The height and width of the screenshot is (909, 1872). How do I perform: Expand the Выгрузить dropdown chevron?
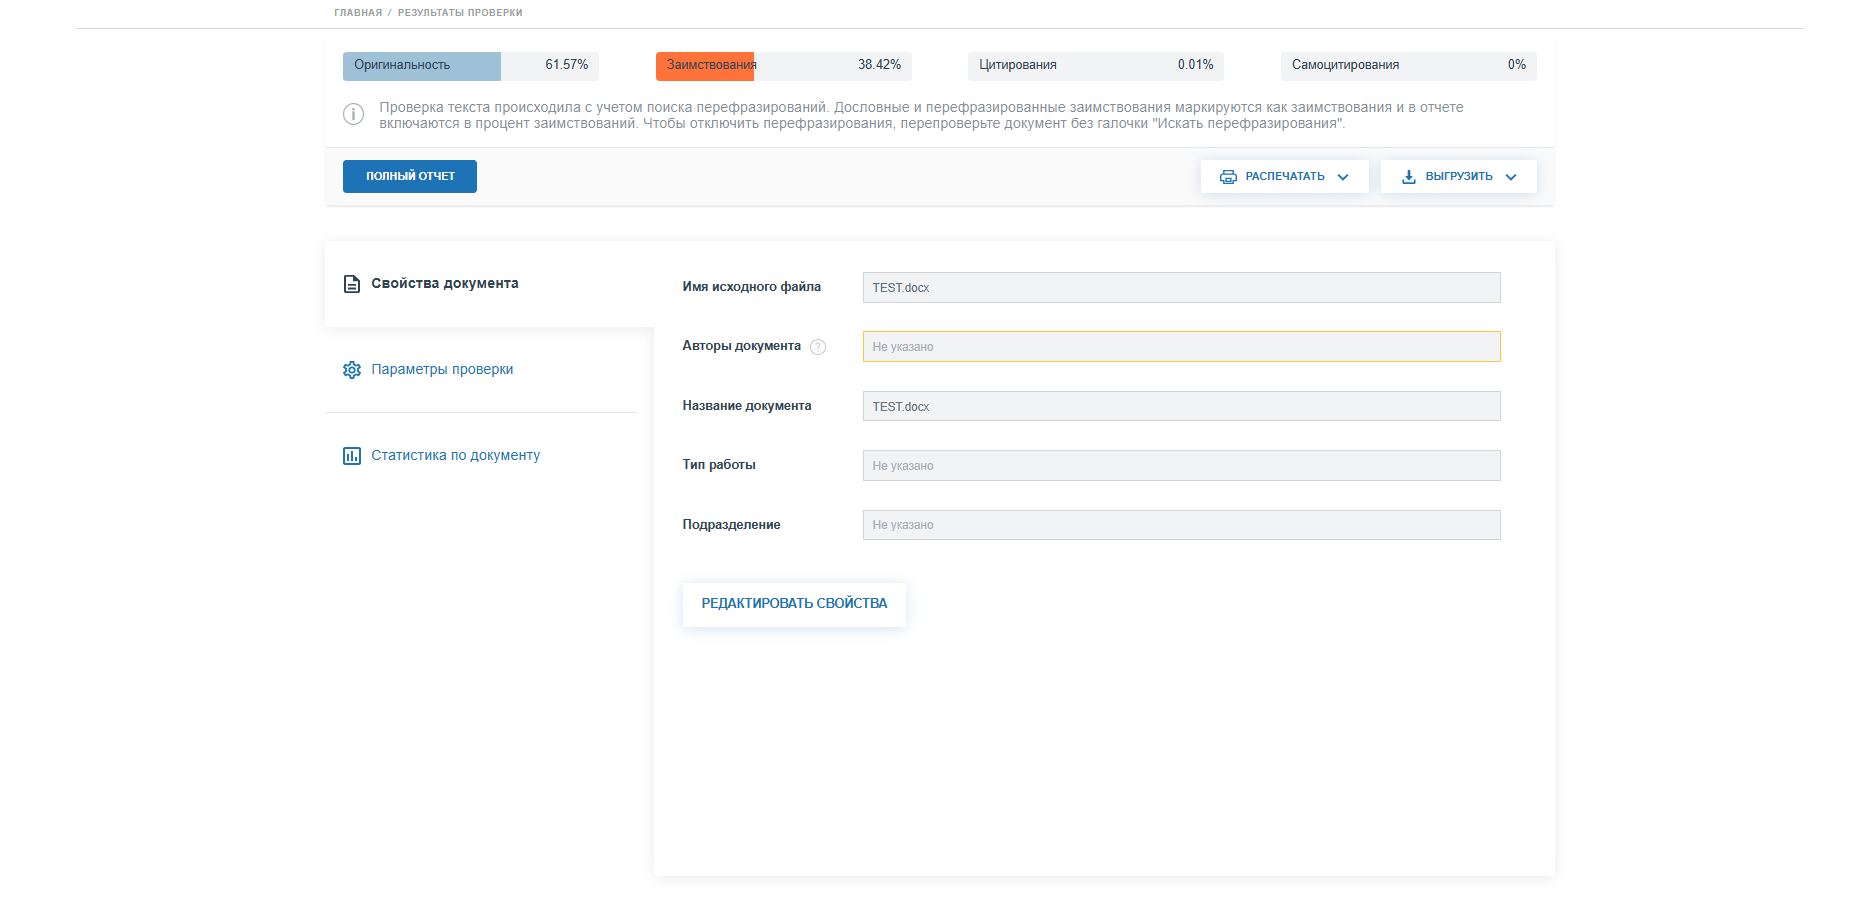[1511, 177]
